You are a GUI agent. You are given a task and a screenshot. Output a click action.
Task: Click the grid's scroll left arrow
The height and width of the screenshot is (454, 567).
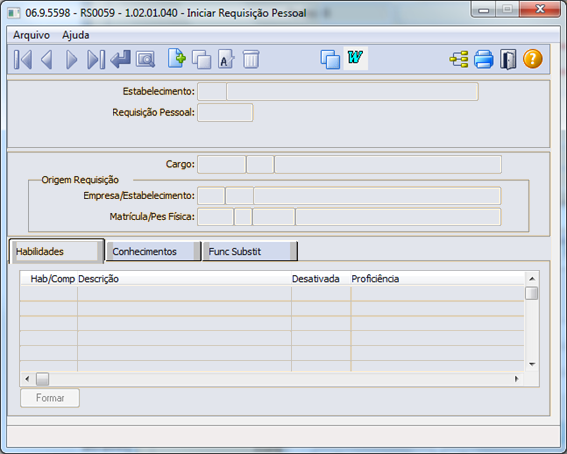27,379
